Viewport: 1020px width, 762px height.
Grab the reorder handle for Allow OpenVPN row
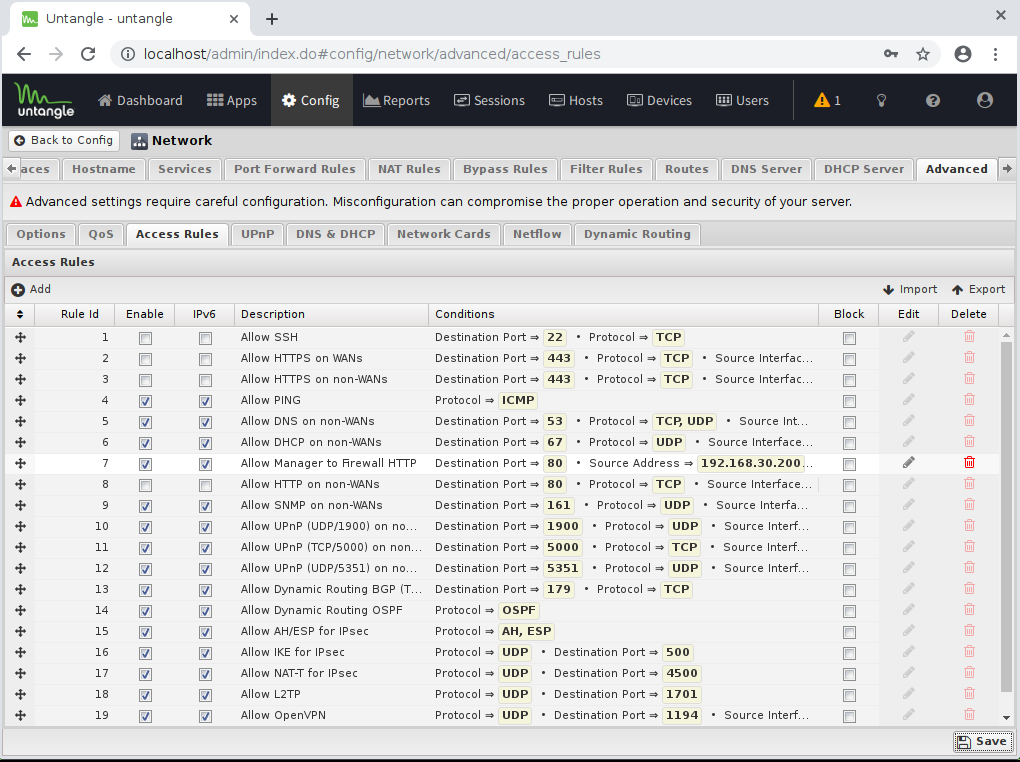click(20, 715)
